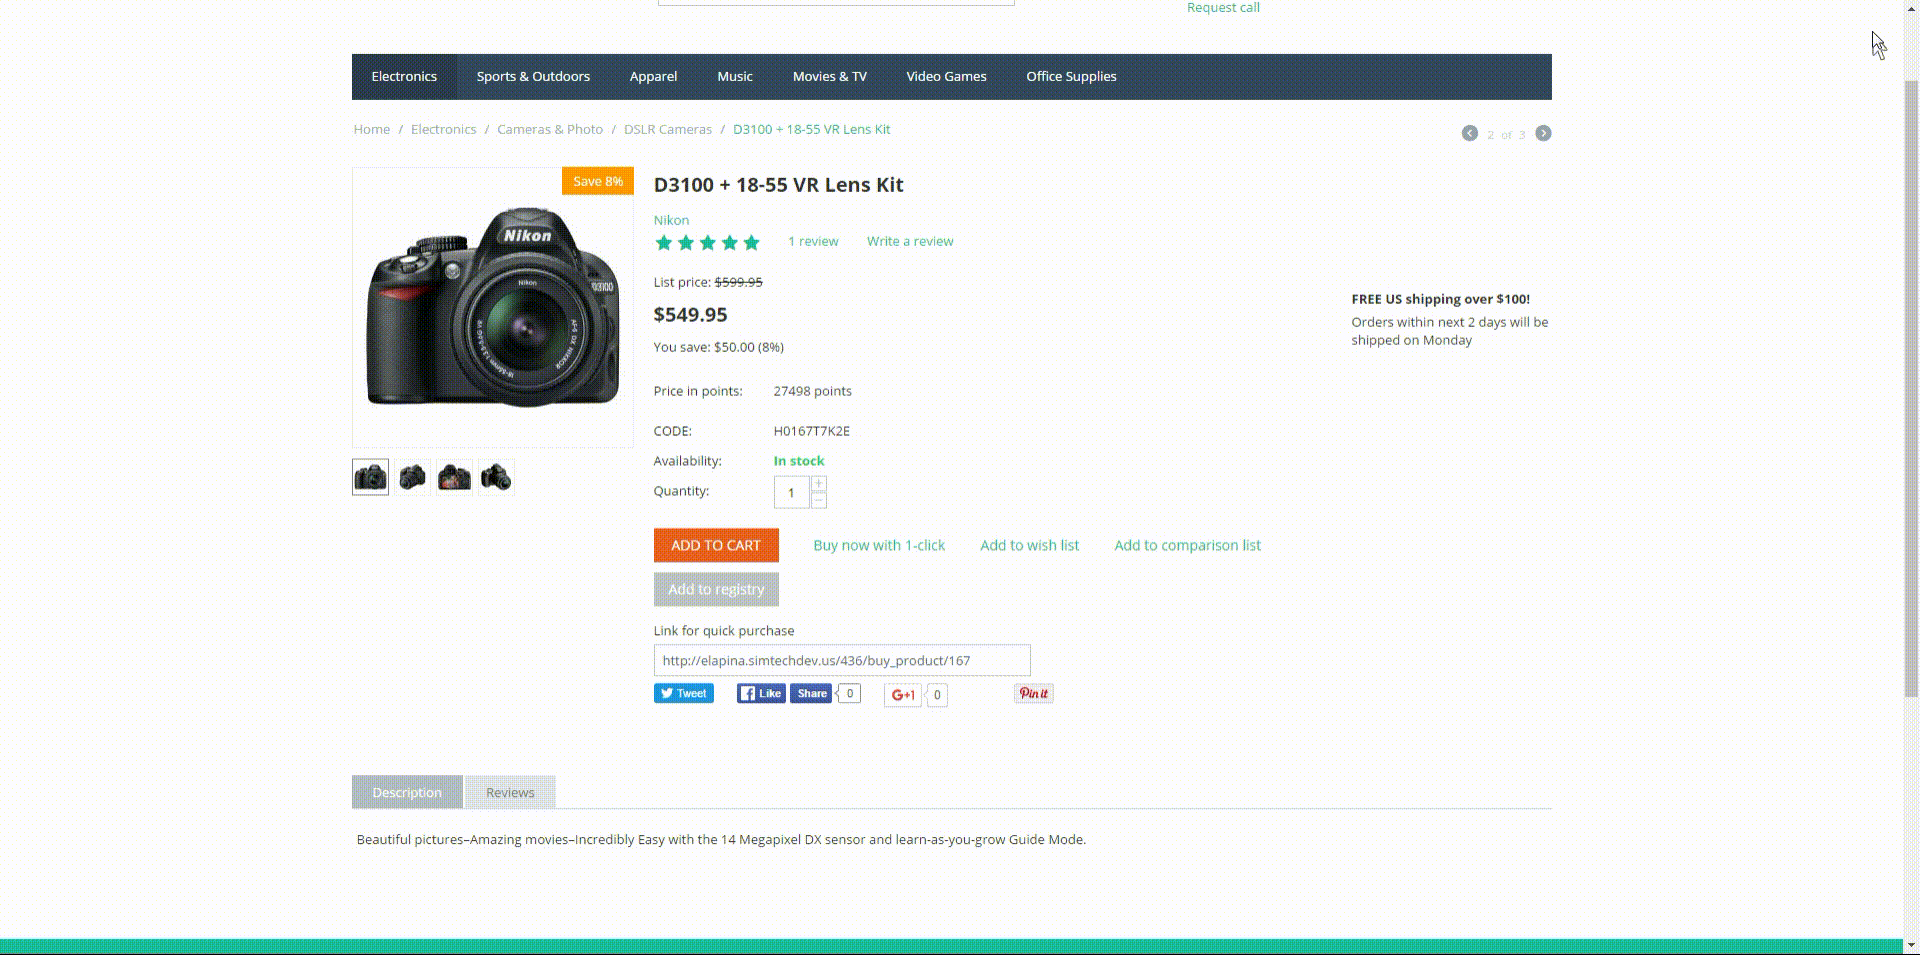Open Office Supplies menu
1920x955 pixels.
coord(1071,77)
